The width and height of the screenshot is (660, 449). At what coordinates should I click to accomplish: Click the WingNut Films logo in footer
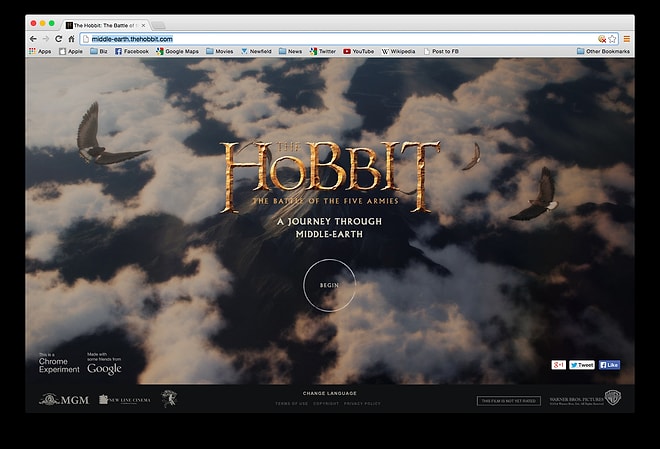point(169,399)
